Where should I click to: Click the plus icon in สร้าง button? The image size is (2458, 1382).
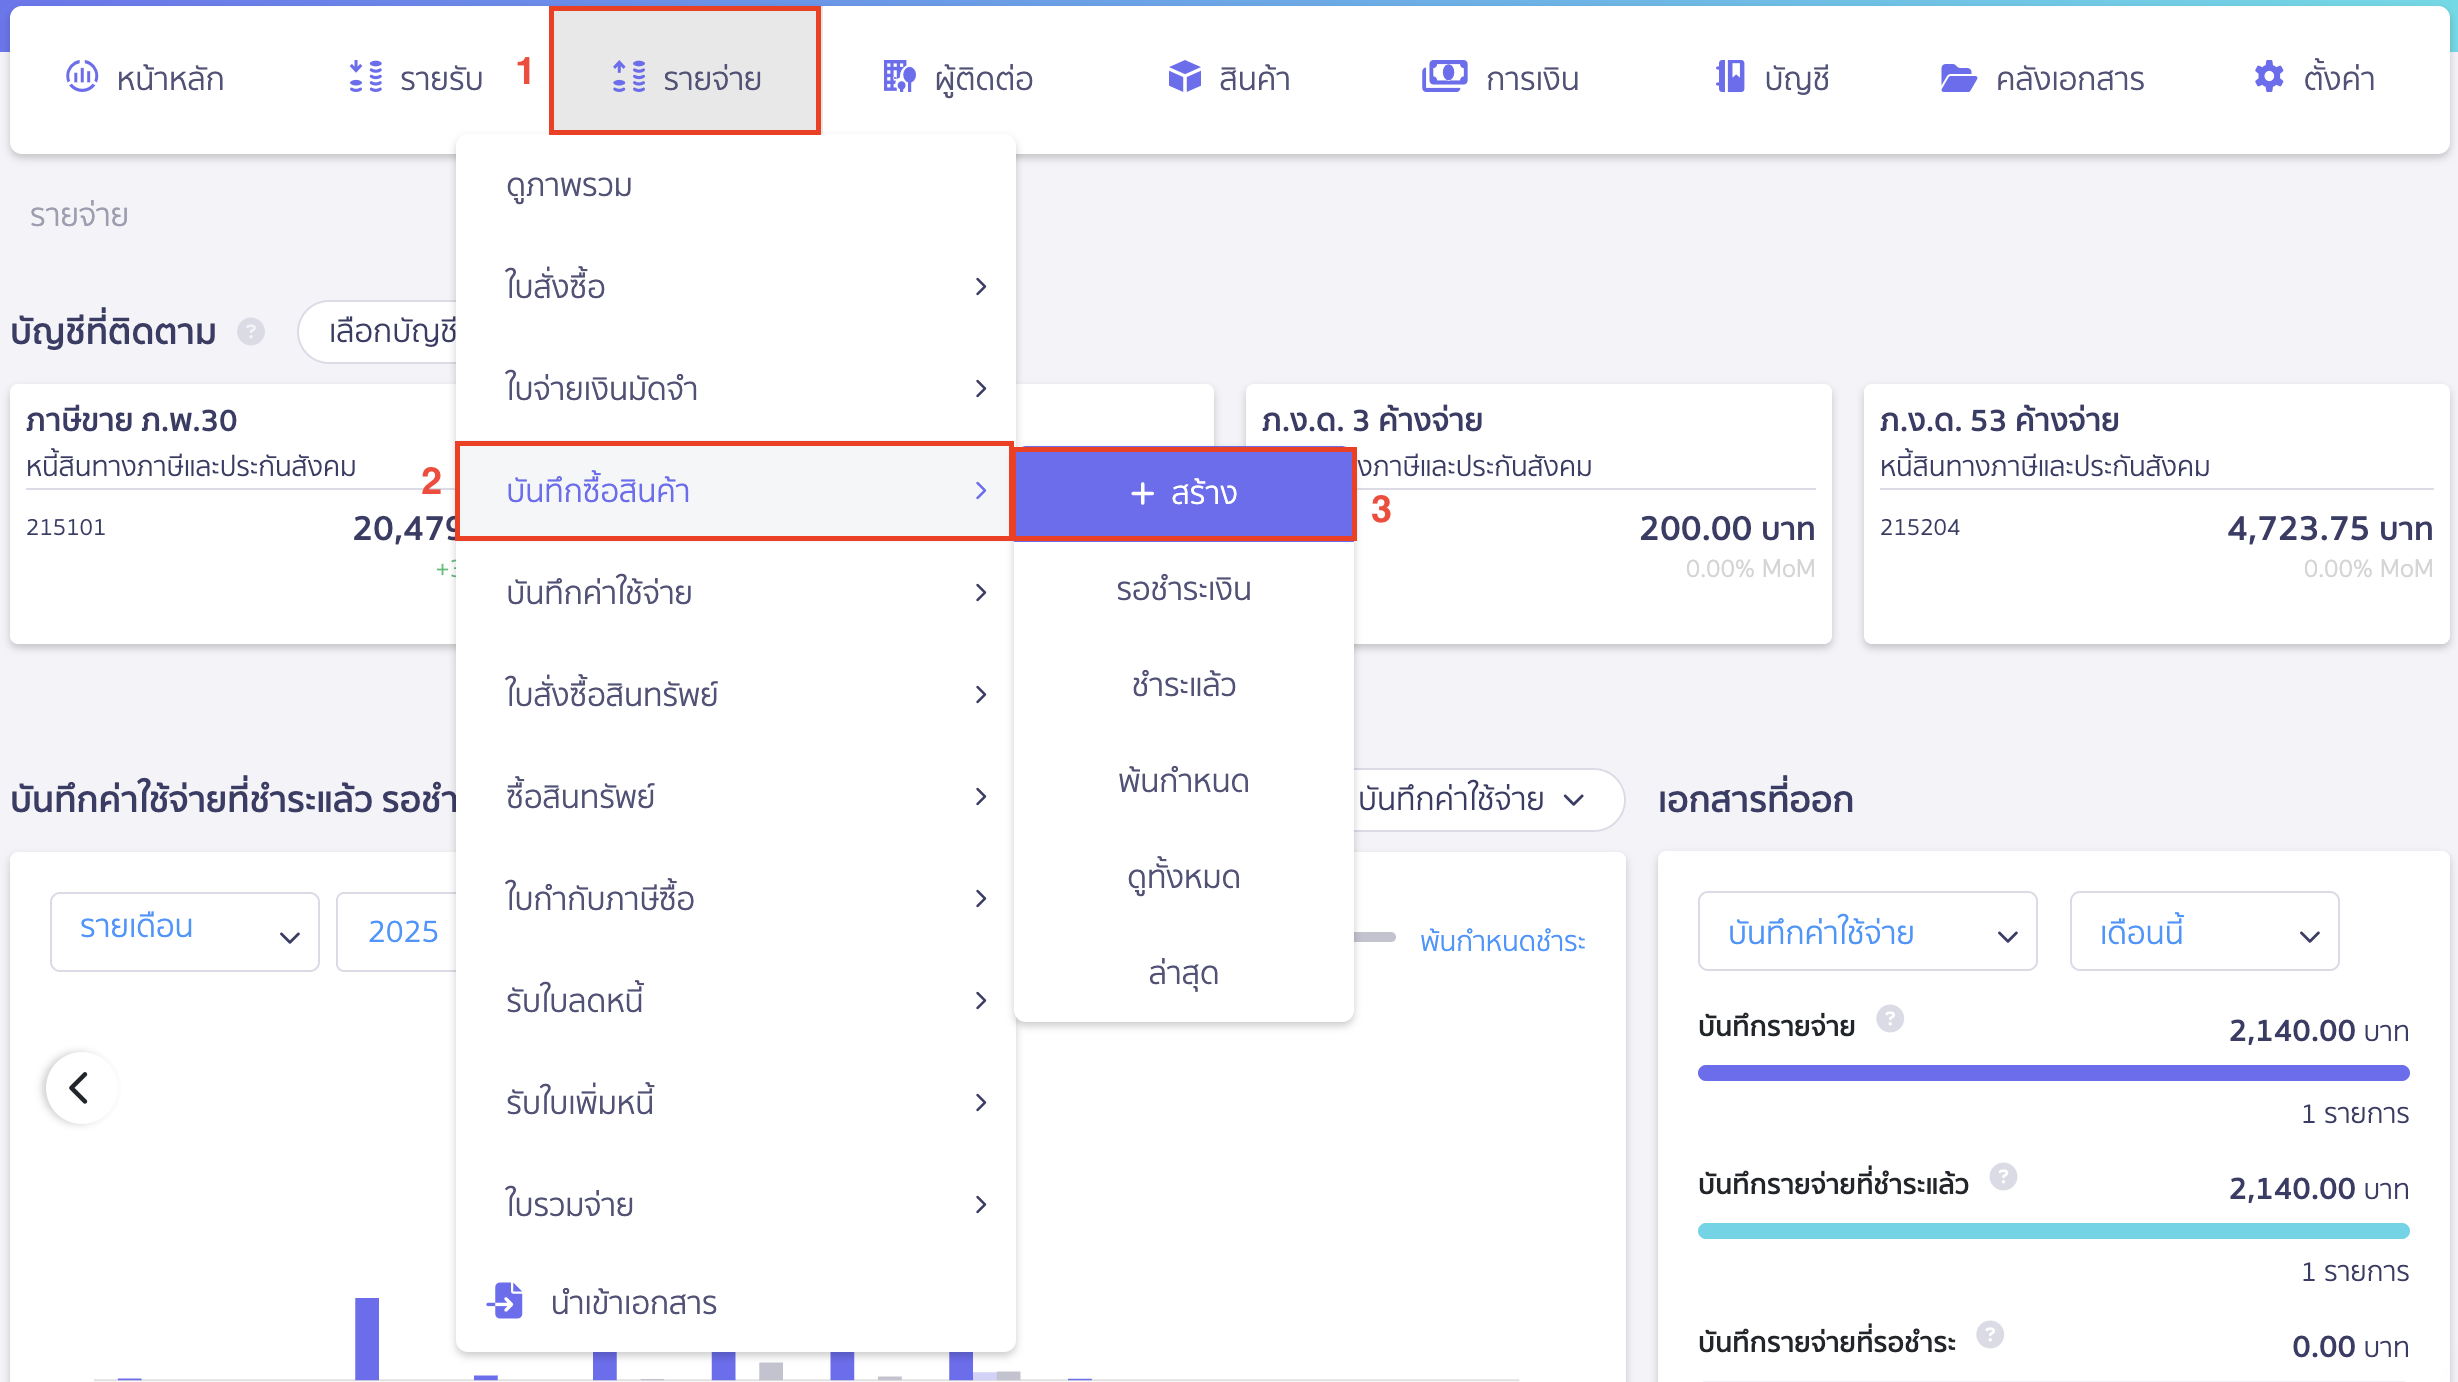click(1142, 493)
